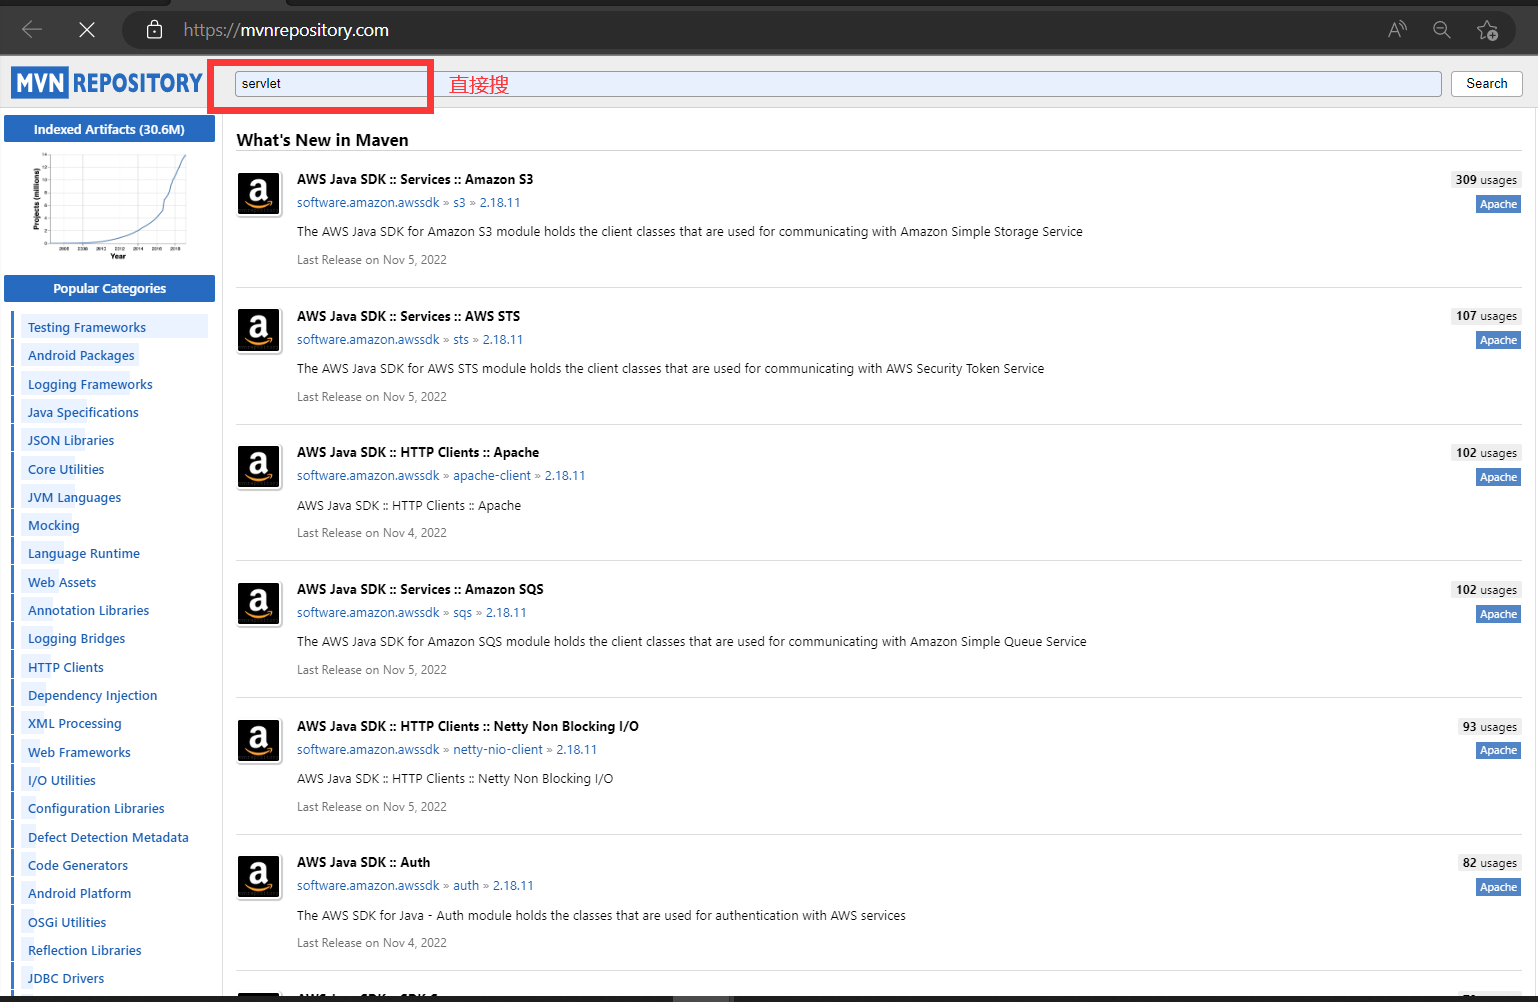Open the Indexed Artifacts (30.6M) header
This screenshot has height=1002, width=1538.
point(109,129)
